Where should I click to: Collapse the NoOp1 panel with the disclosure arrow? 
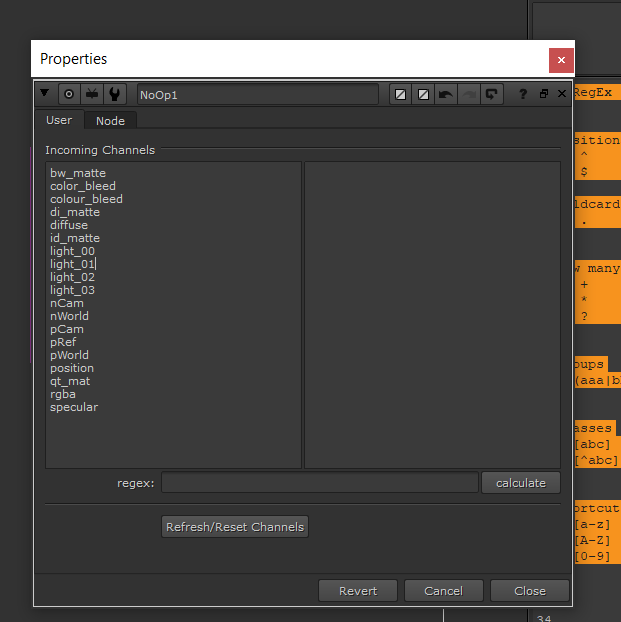[44, 93]
